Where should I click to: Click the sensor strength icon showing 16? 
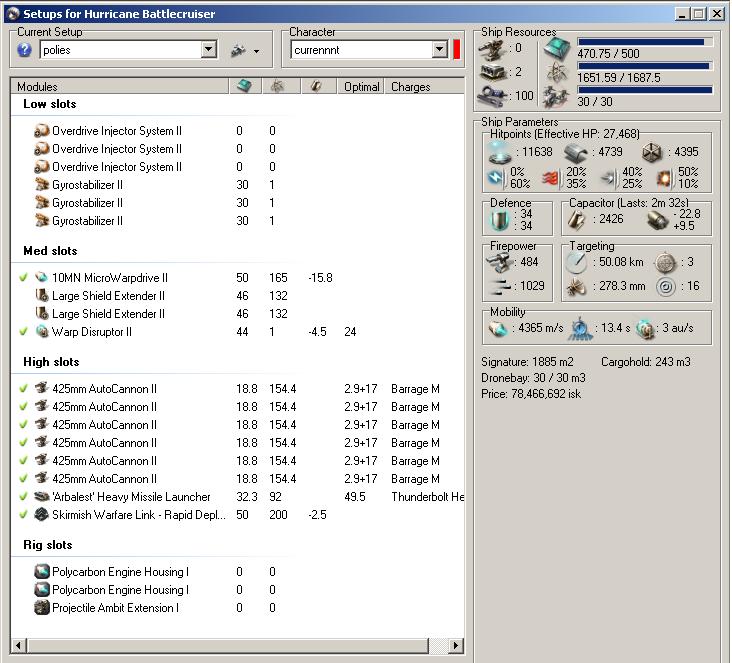pyautogui.click(x=666, y=287)
